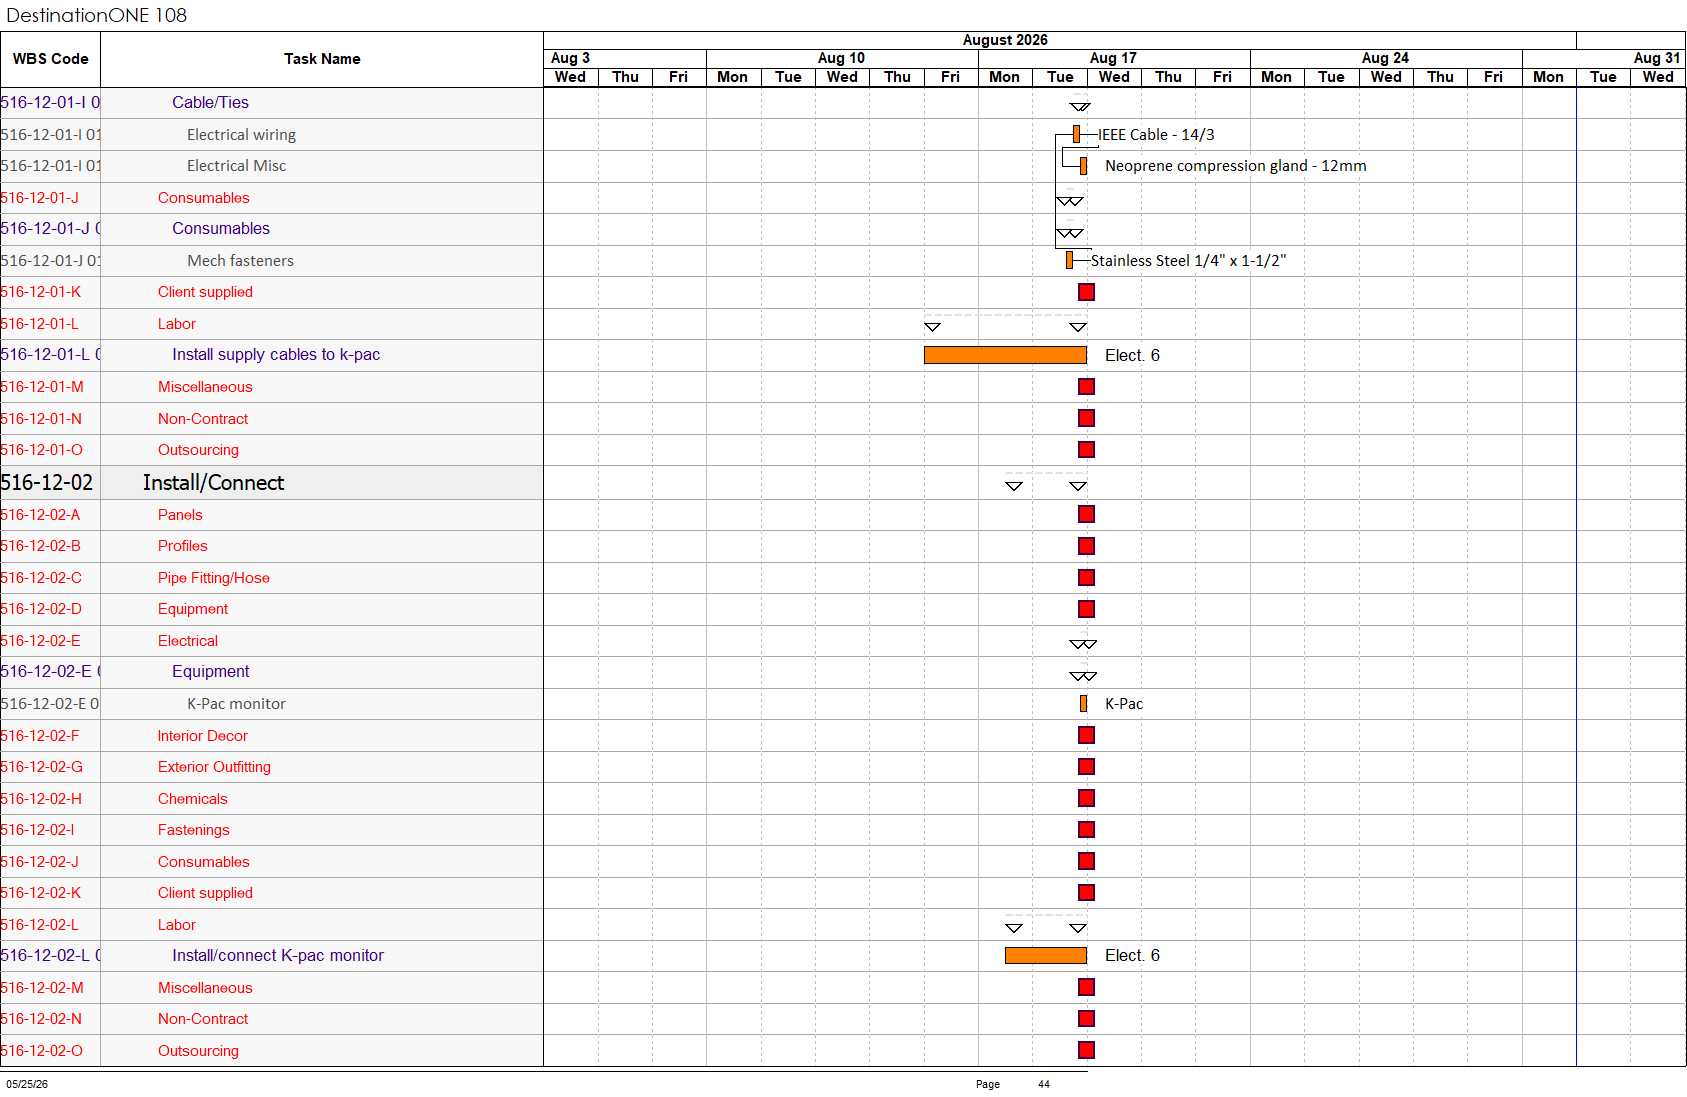Click the K-Pac bar label

click(x=1124, y=704)
